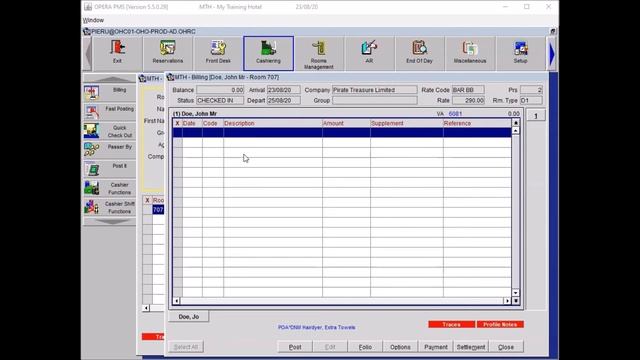Open Cashier Functions from sidebar
640x360 pixels.
click(109, 188)
